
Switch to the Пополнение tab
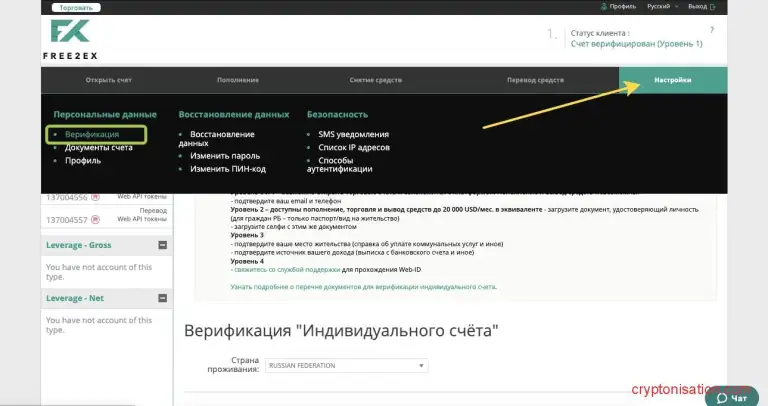click(238, 80)
